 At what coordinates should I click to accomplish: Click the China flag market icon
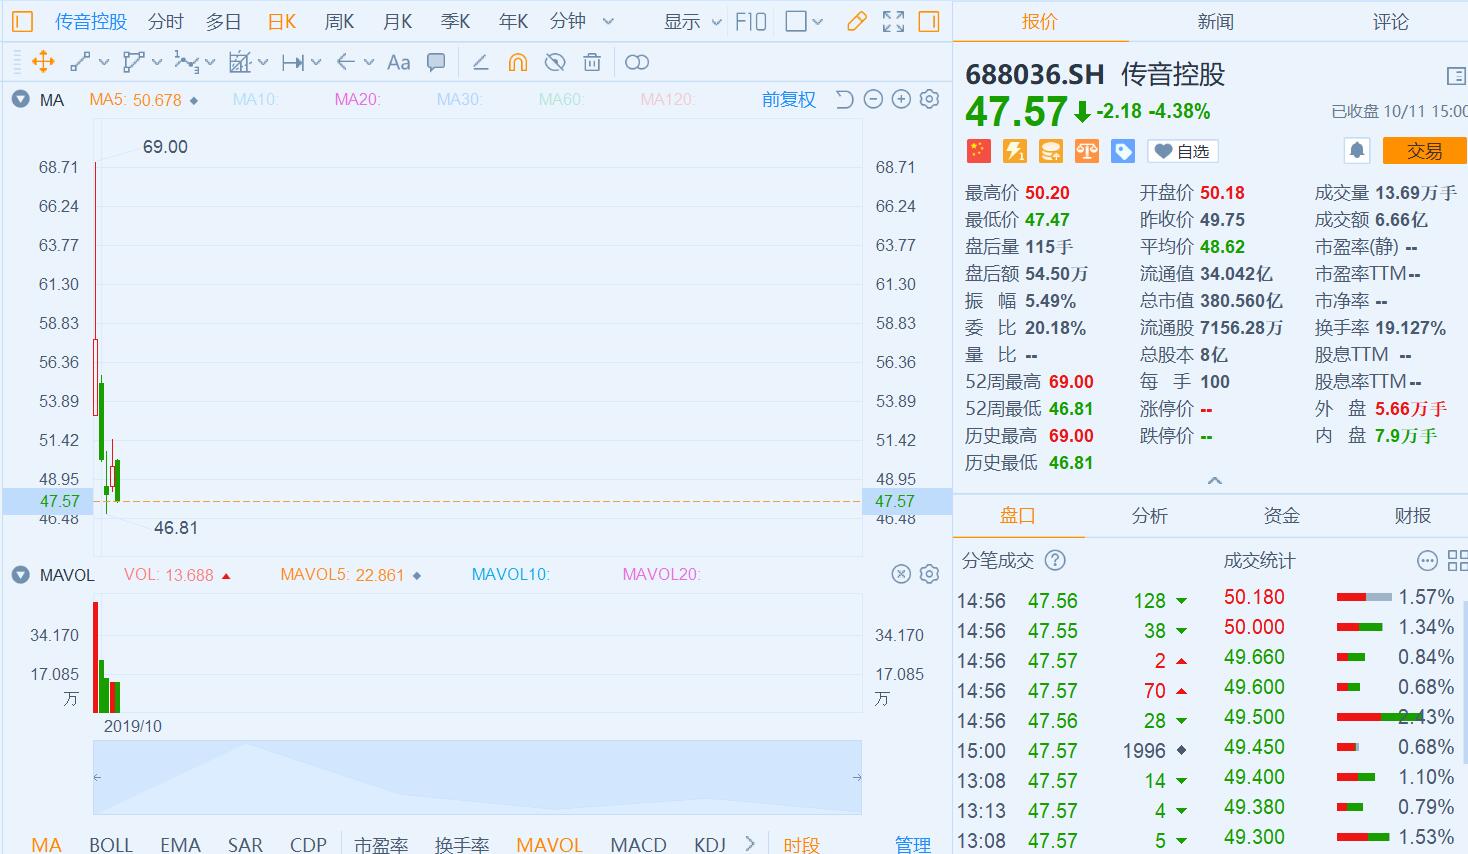pos(978,151)
